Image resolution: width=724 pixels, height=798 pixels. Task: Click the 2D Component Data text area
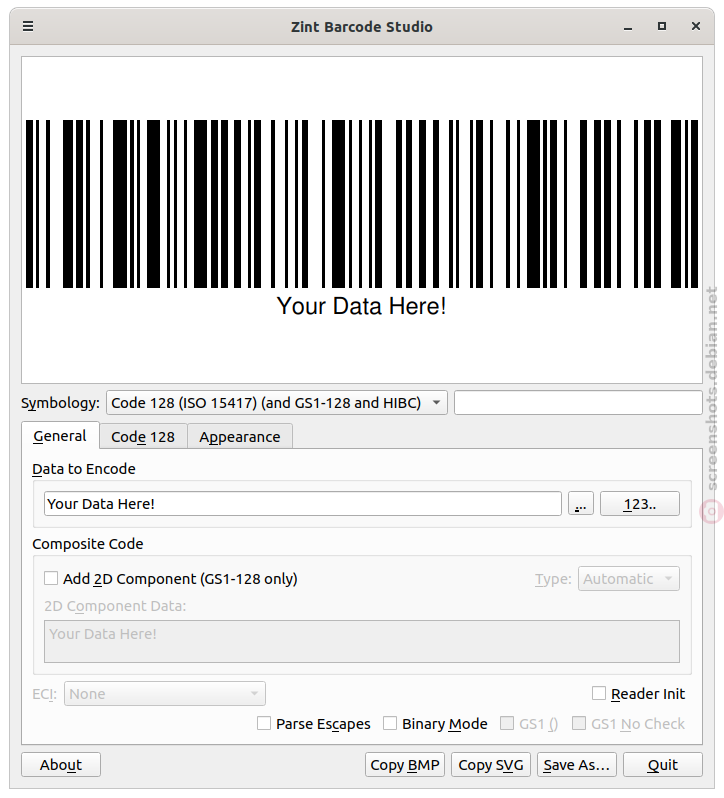[x=362, y=641]
